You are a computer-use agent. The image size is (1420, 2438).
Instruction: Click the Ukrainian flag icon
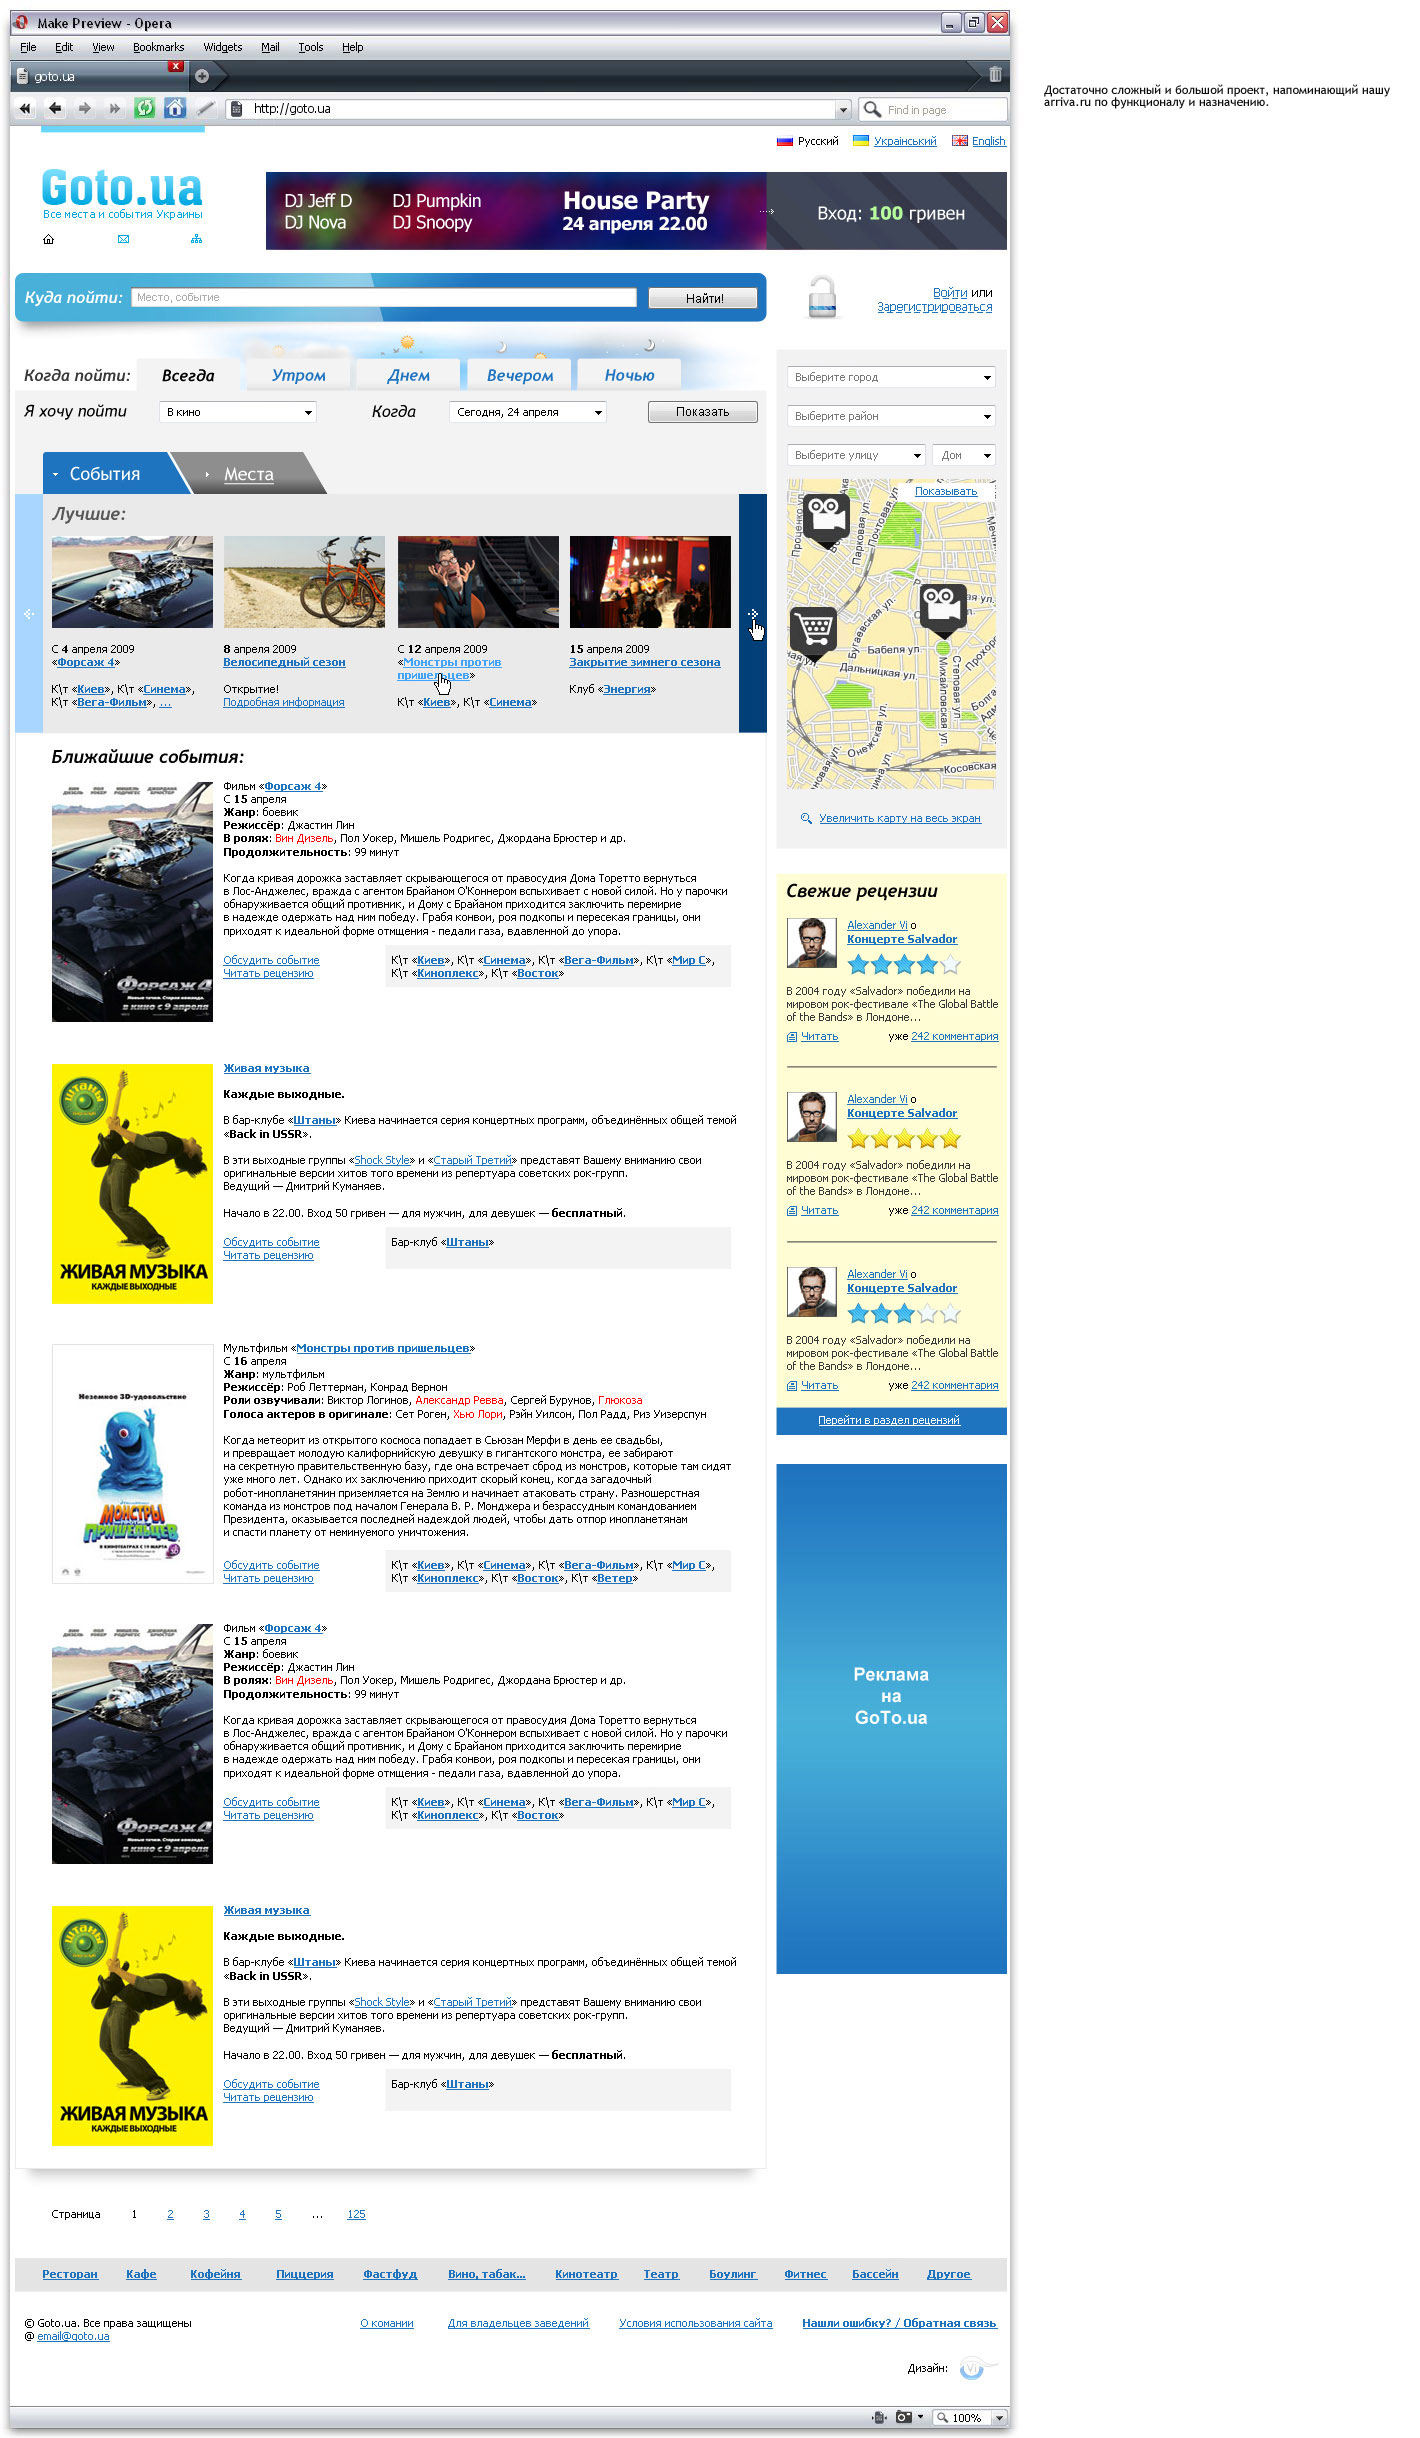[x=860, y=141]
